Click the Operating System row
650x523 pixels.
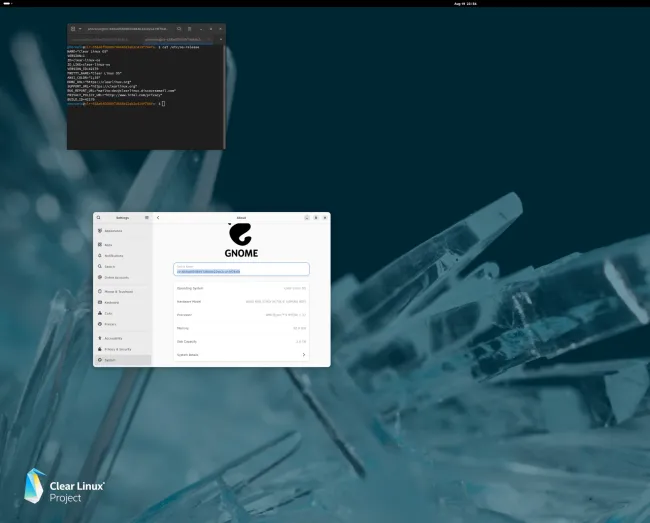point(241,288)
